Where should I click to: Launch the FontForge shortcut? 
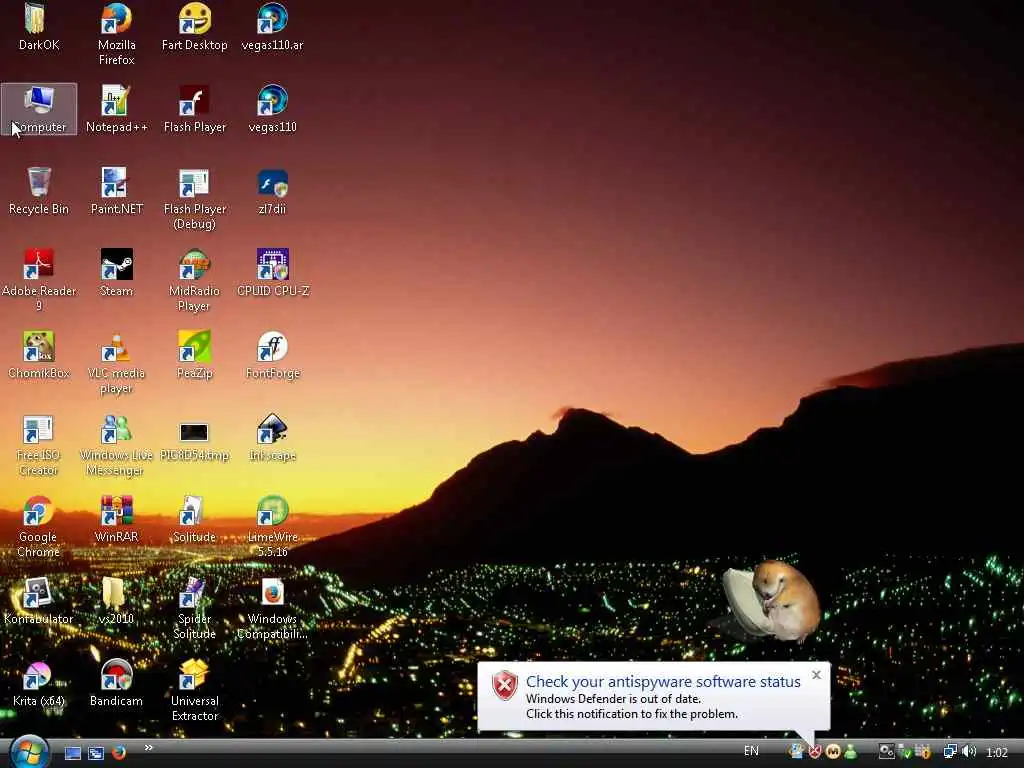272,355
